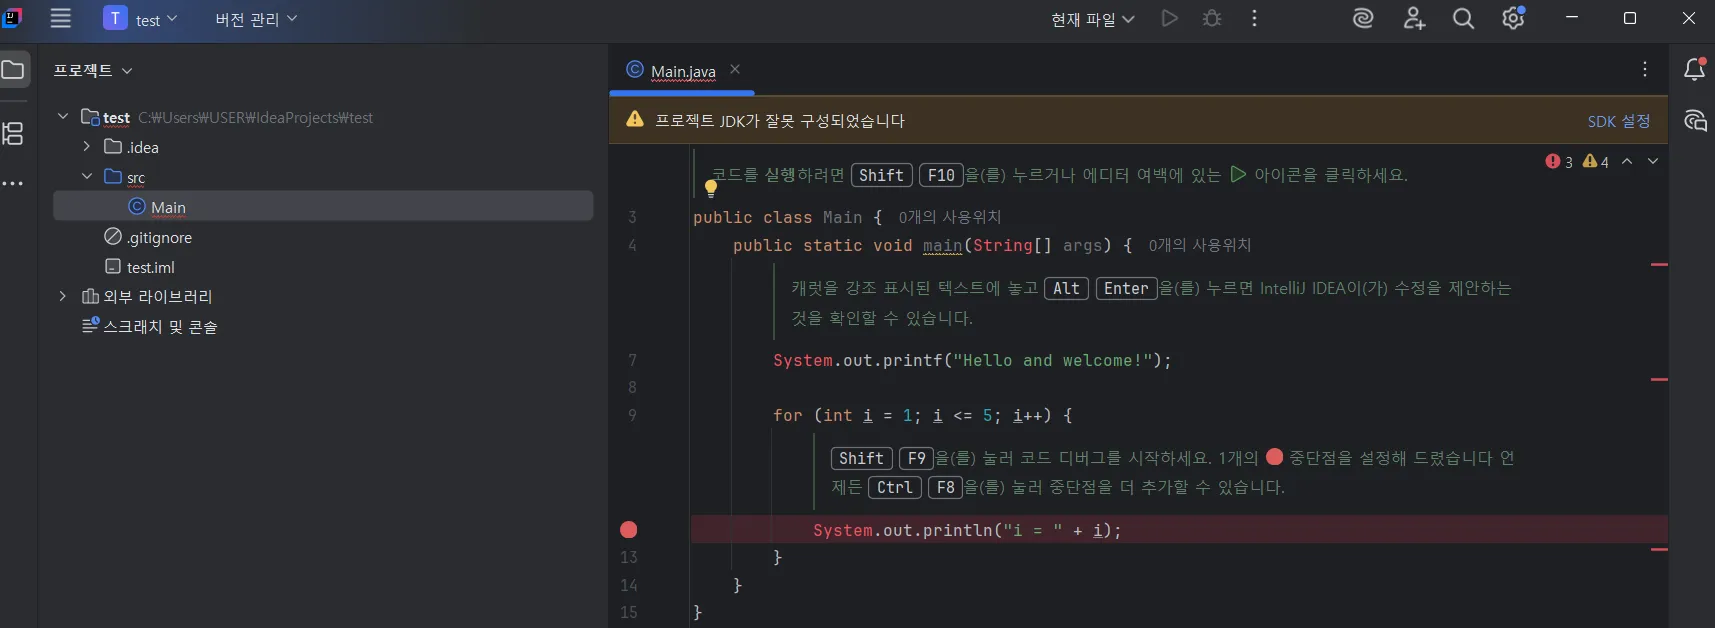This screenshot has width=1715, height=628.
Task: Click the IntelliJ IDEA app logo
Action: tap(12, 18)
